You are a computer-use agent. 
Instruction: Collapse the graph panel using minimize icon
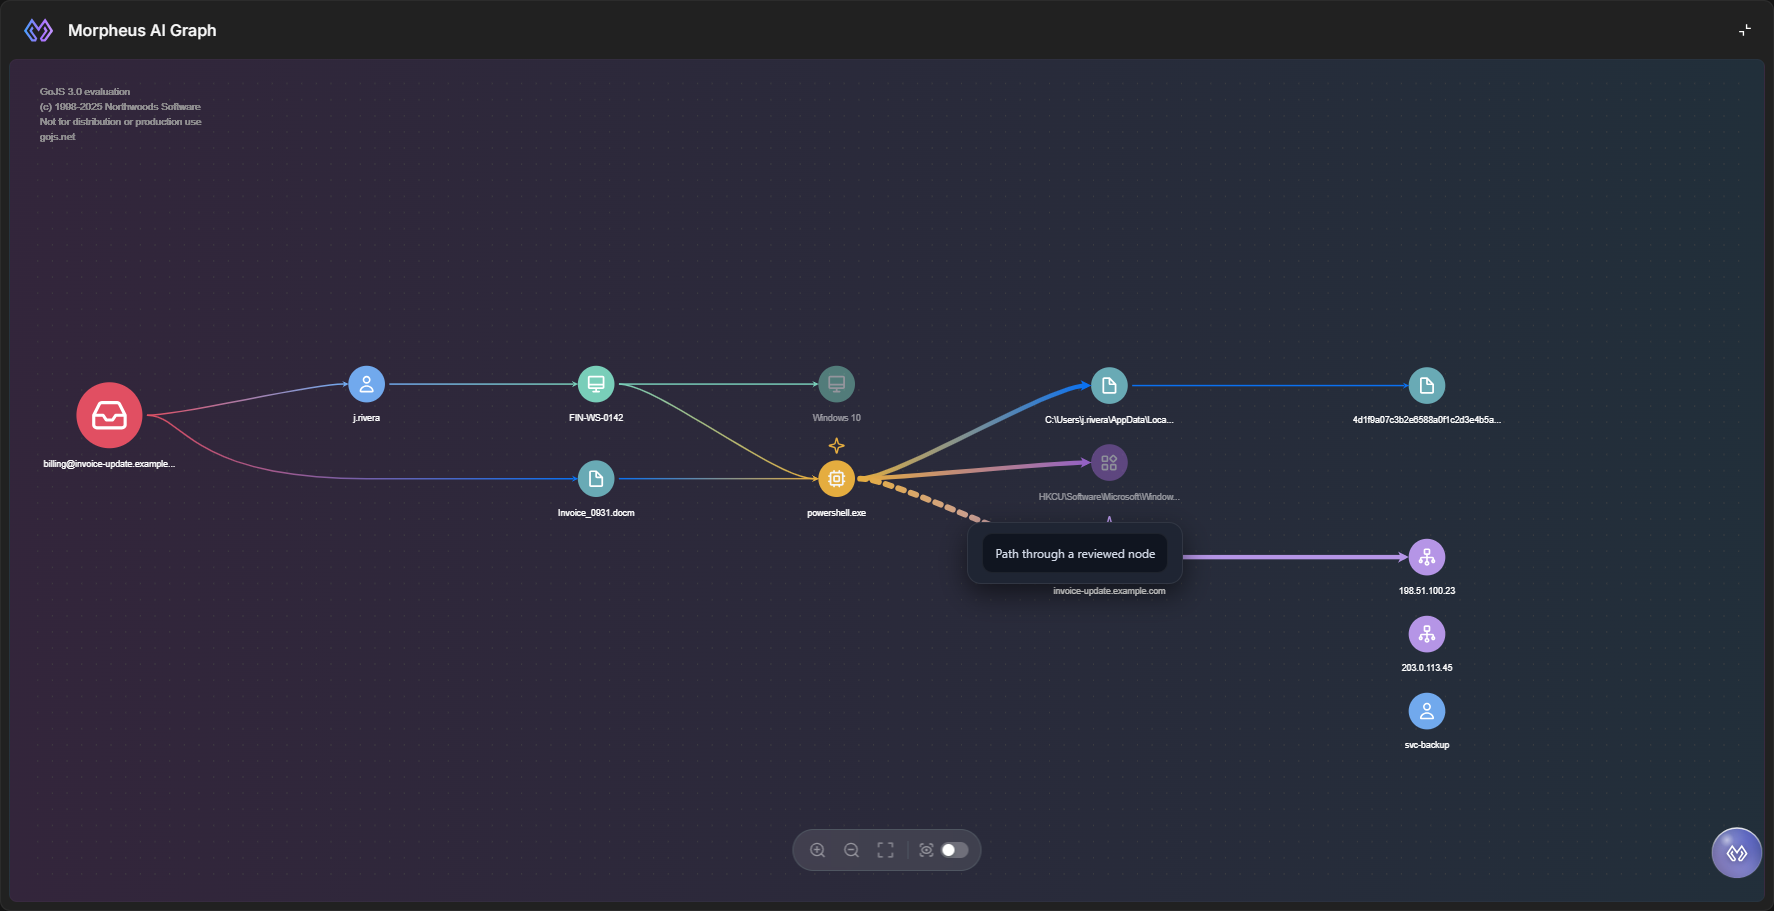point(1745,30)
